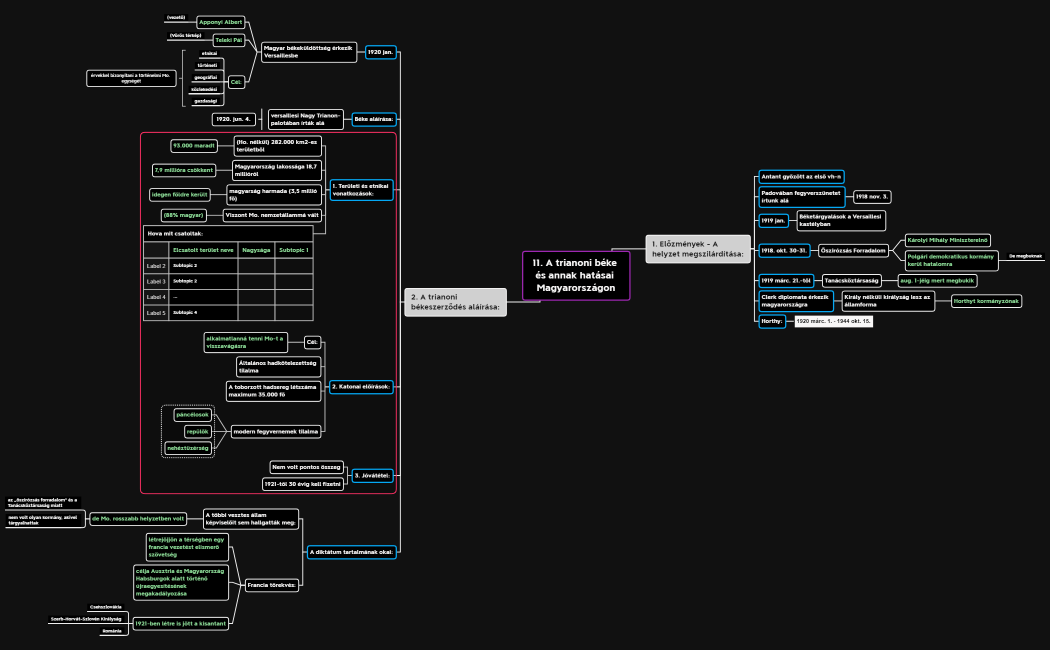Viewport: 1050px width, 650px height.
Task: Click the '93.000 maradt' green node
Action: (x=194, y=146)
